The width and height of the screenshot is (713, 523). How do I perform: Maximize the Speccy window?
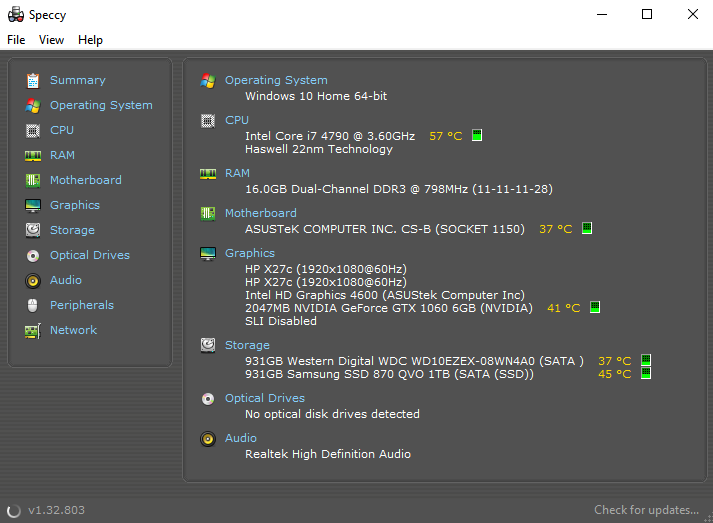(647, 15)
